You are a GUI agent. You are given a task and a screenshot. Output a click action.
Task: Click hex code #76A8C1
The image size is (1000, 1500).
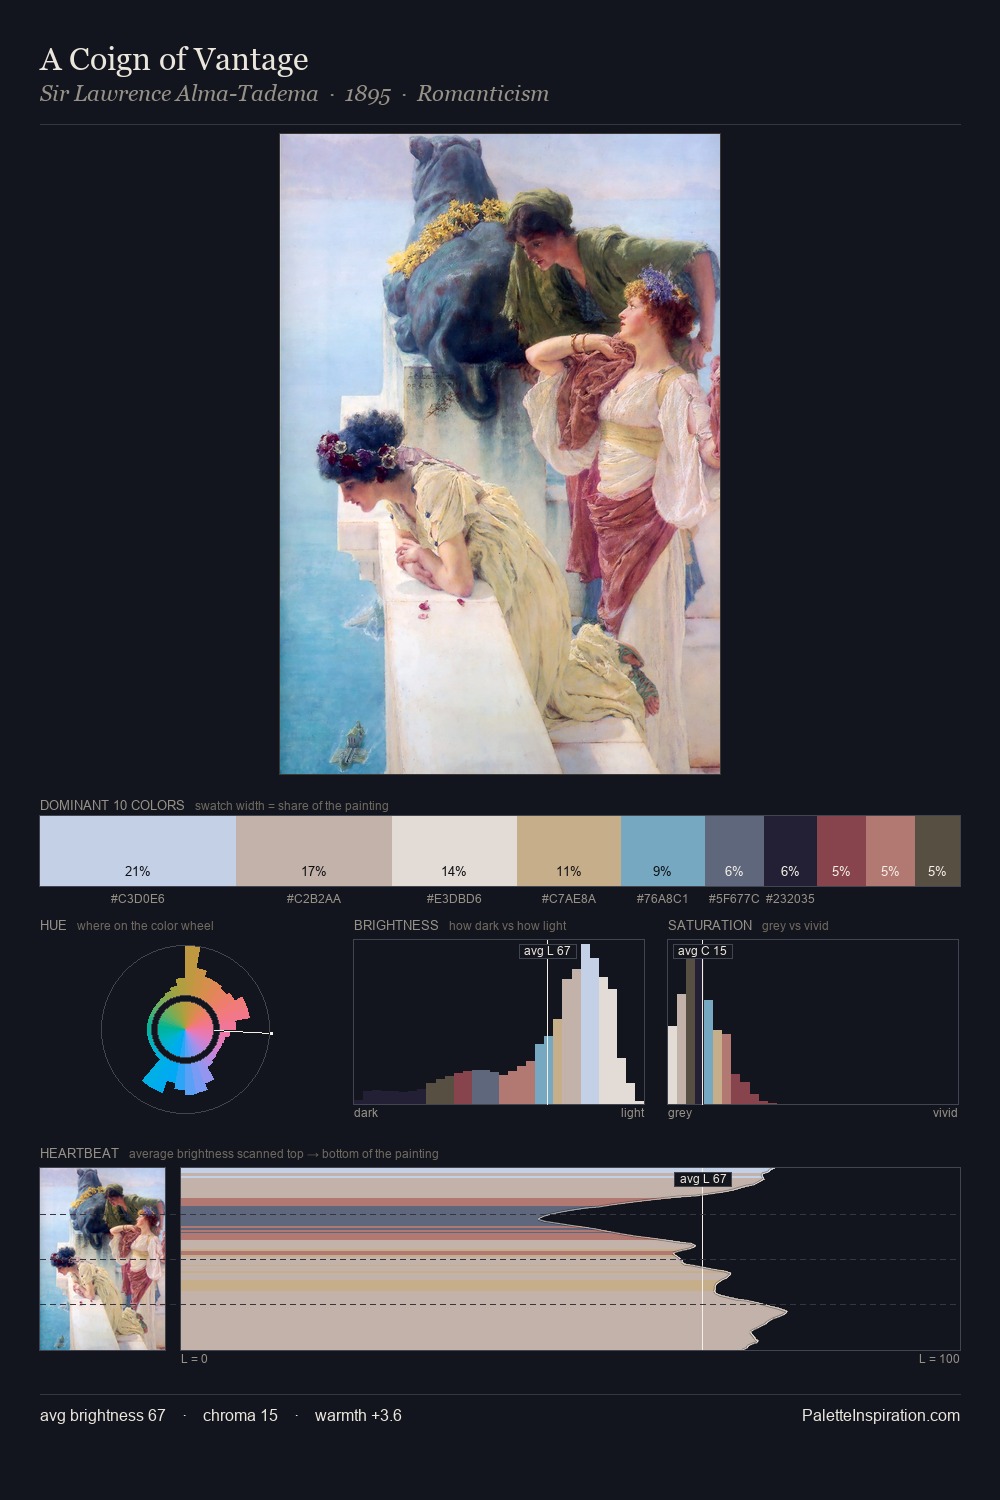pyautogui.click(x=663, y=899)
